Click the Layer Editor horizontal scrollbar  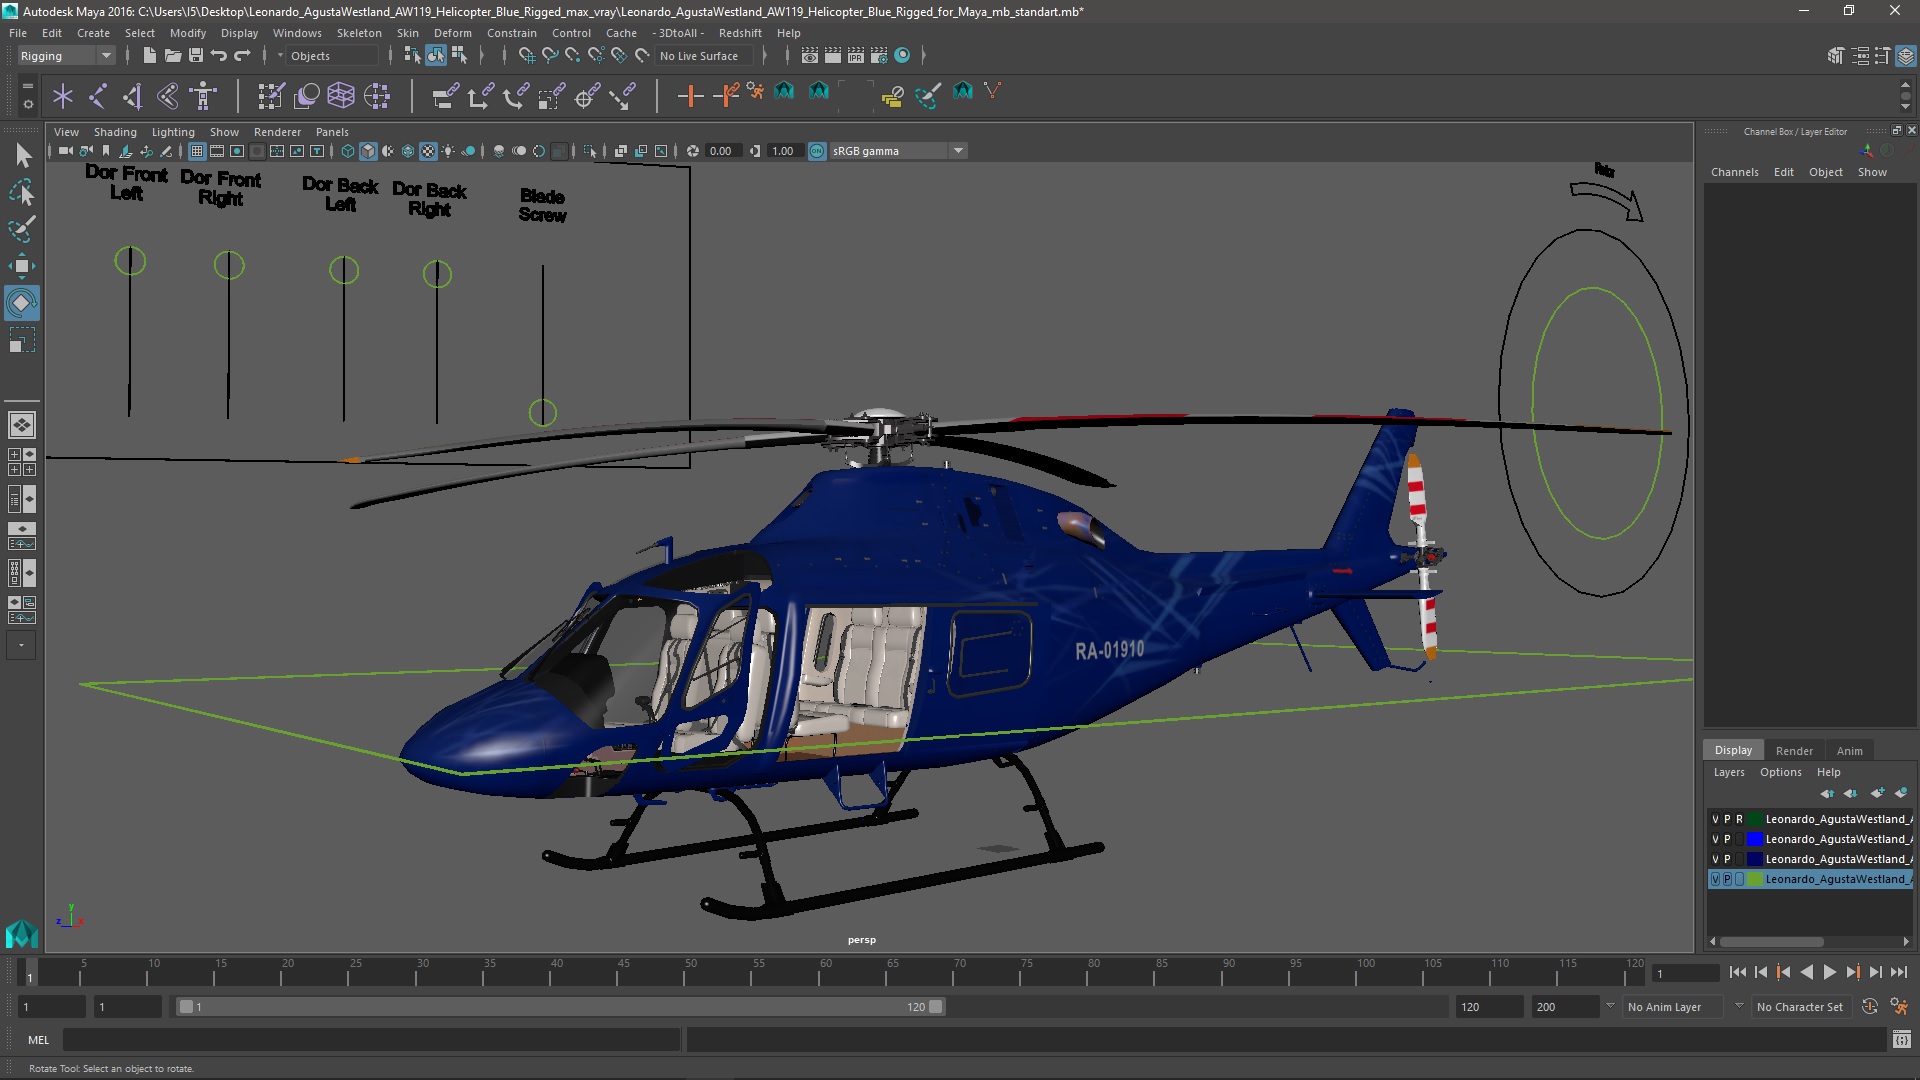tap(1771, 942)
